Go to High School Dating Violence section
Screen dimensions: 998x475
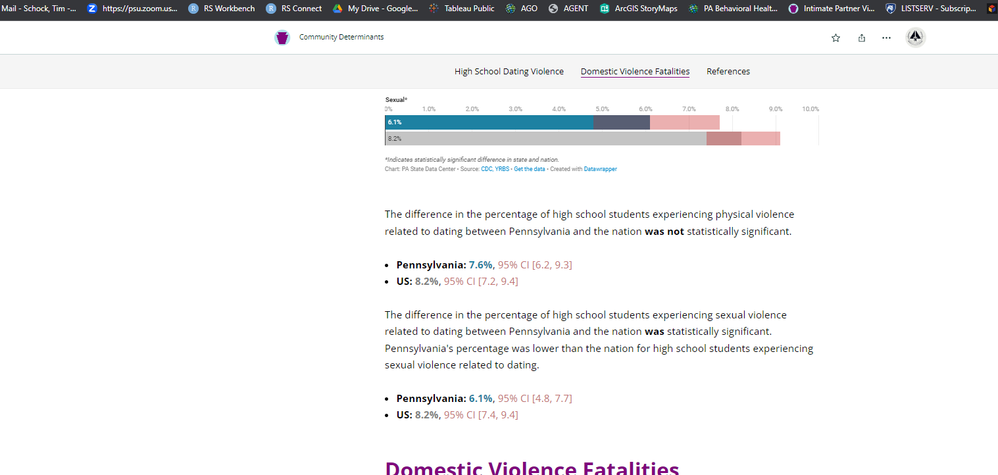(509, 71)
